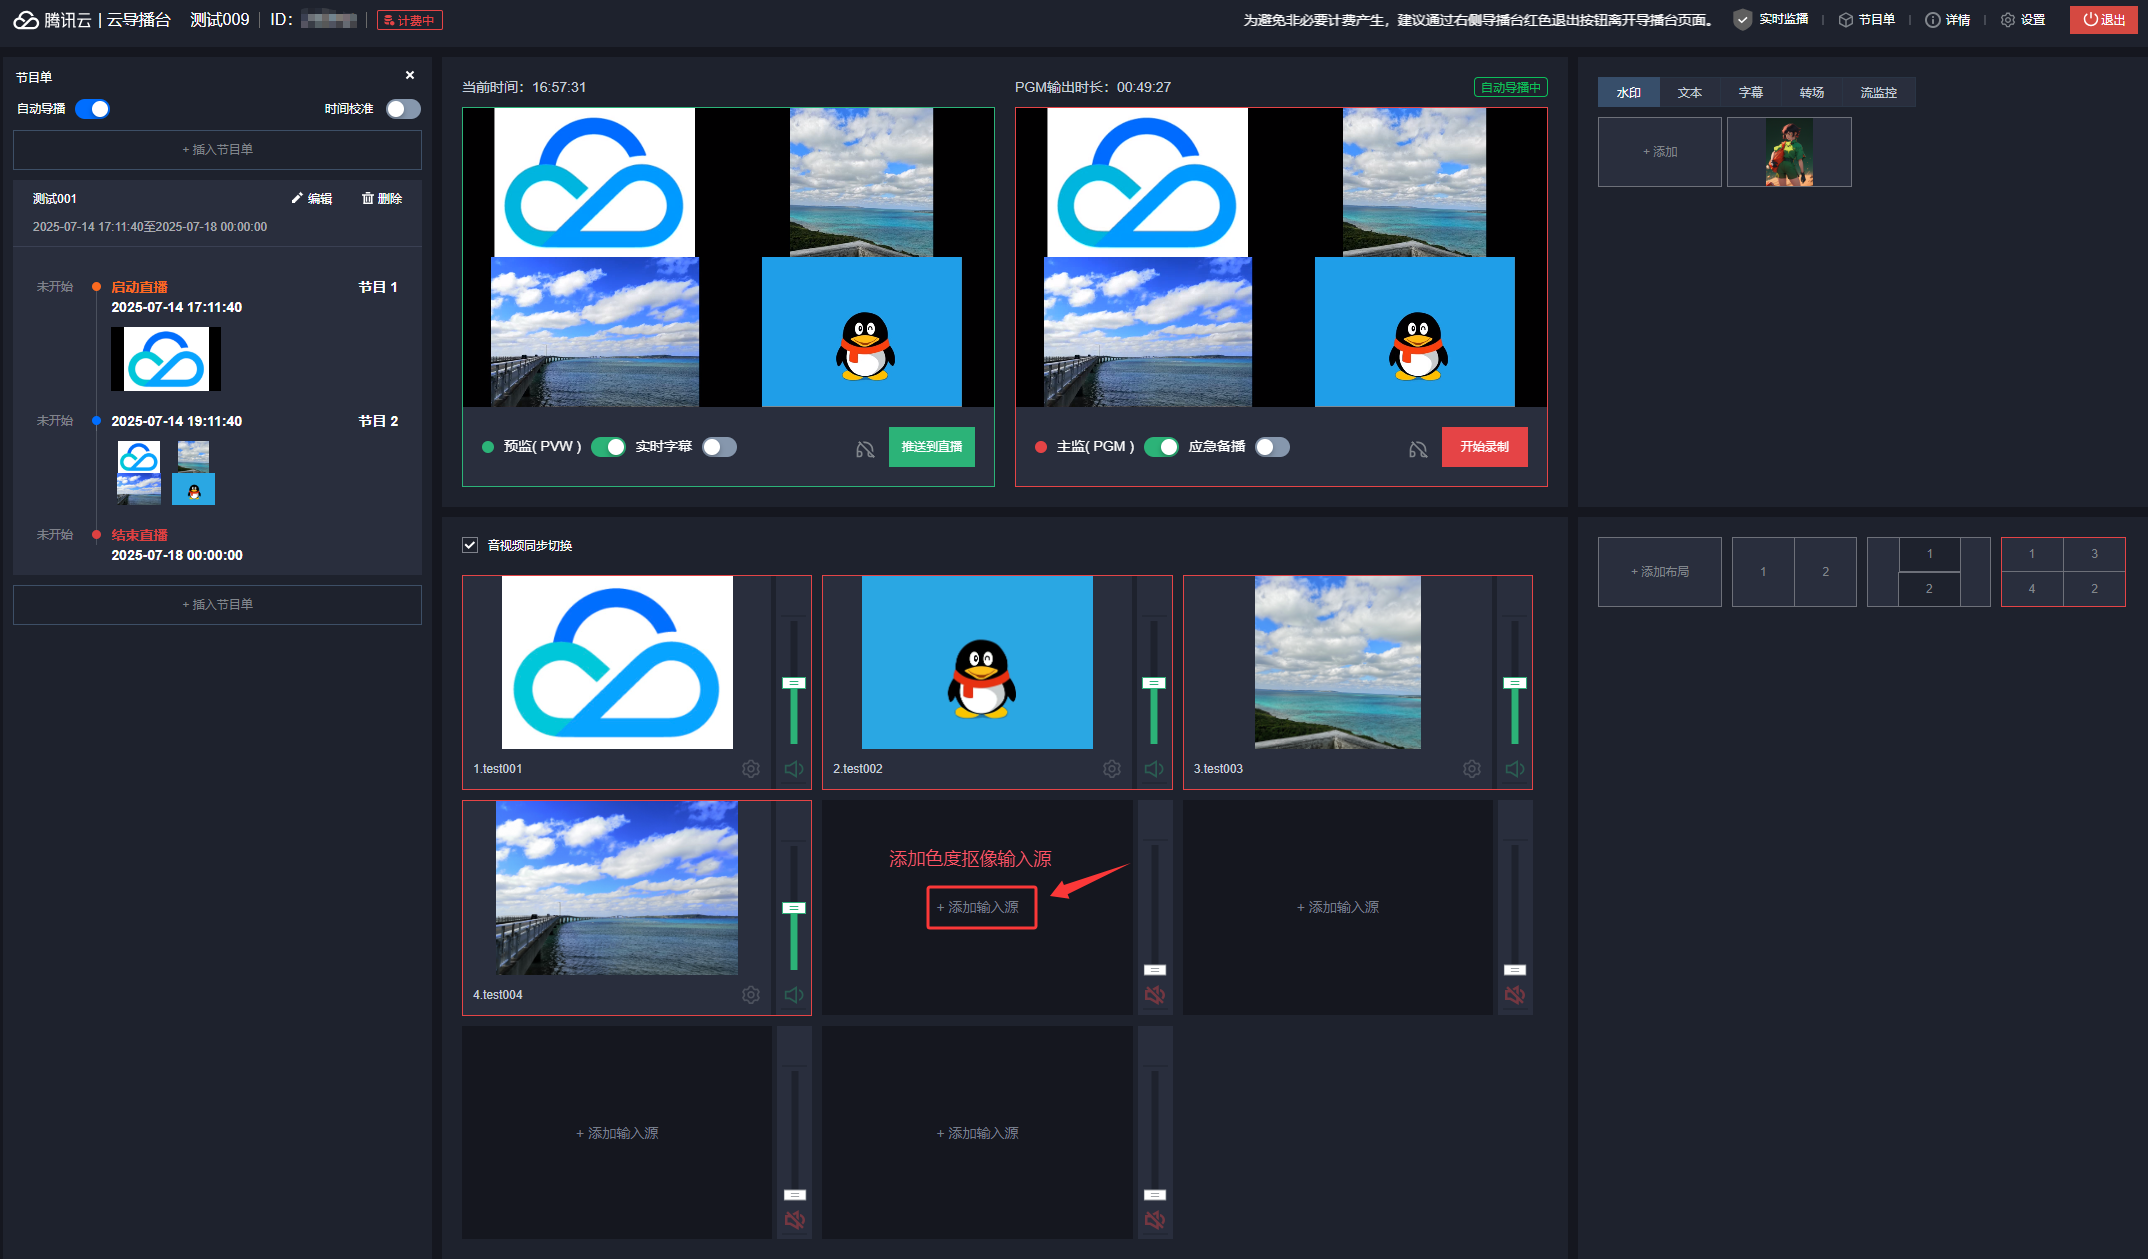
Task: Click 添加 watermark button
Action: (x=1660, y=152)
